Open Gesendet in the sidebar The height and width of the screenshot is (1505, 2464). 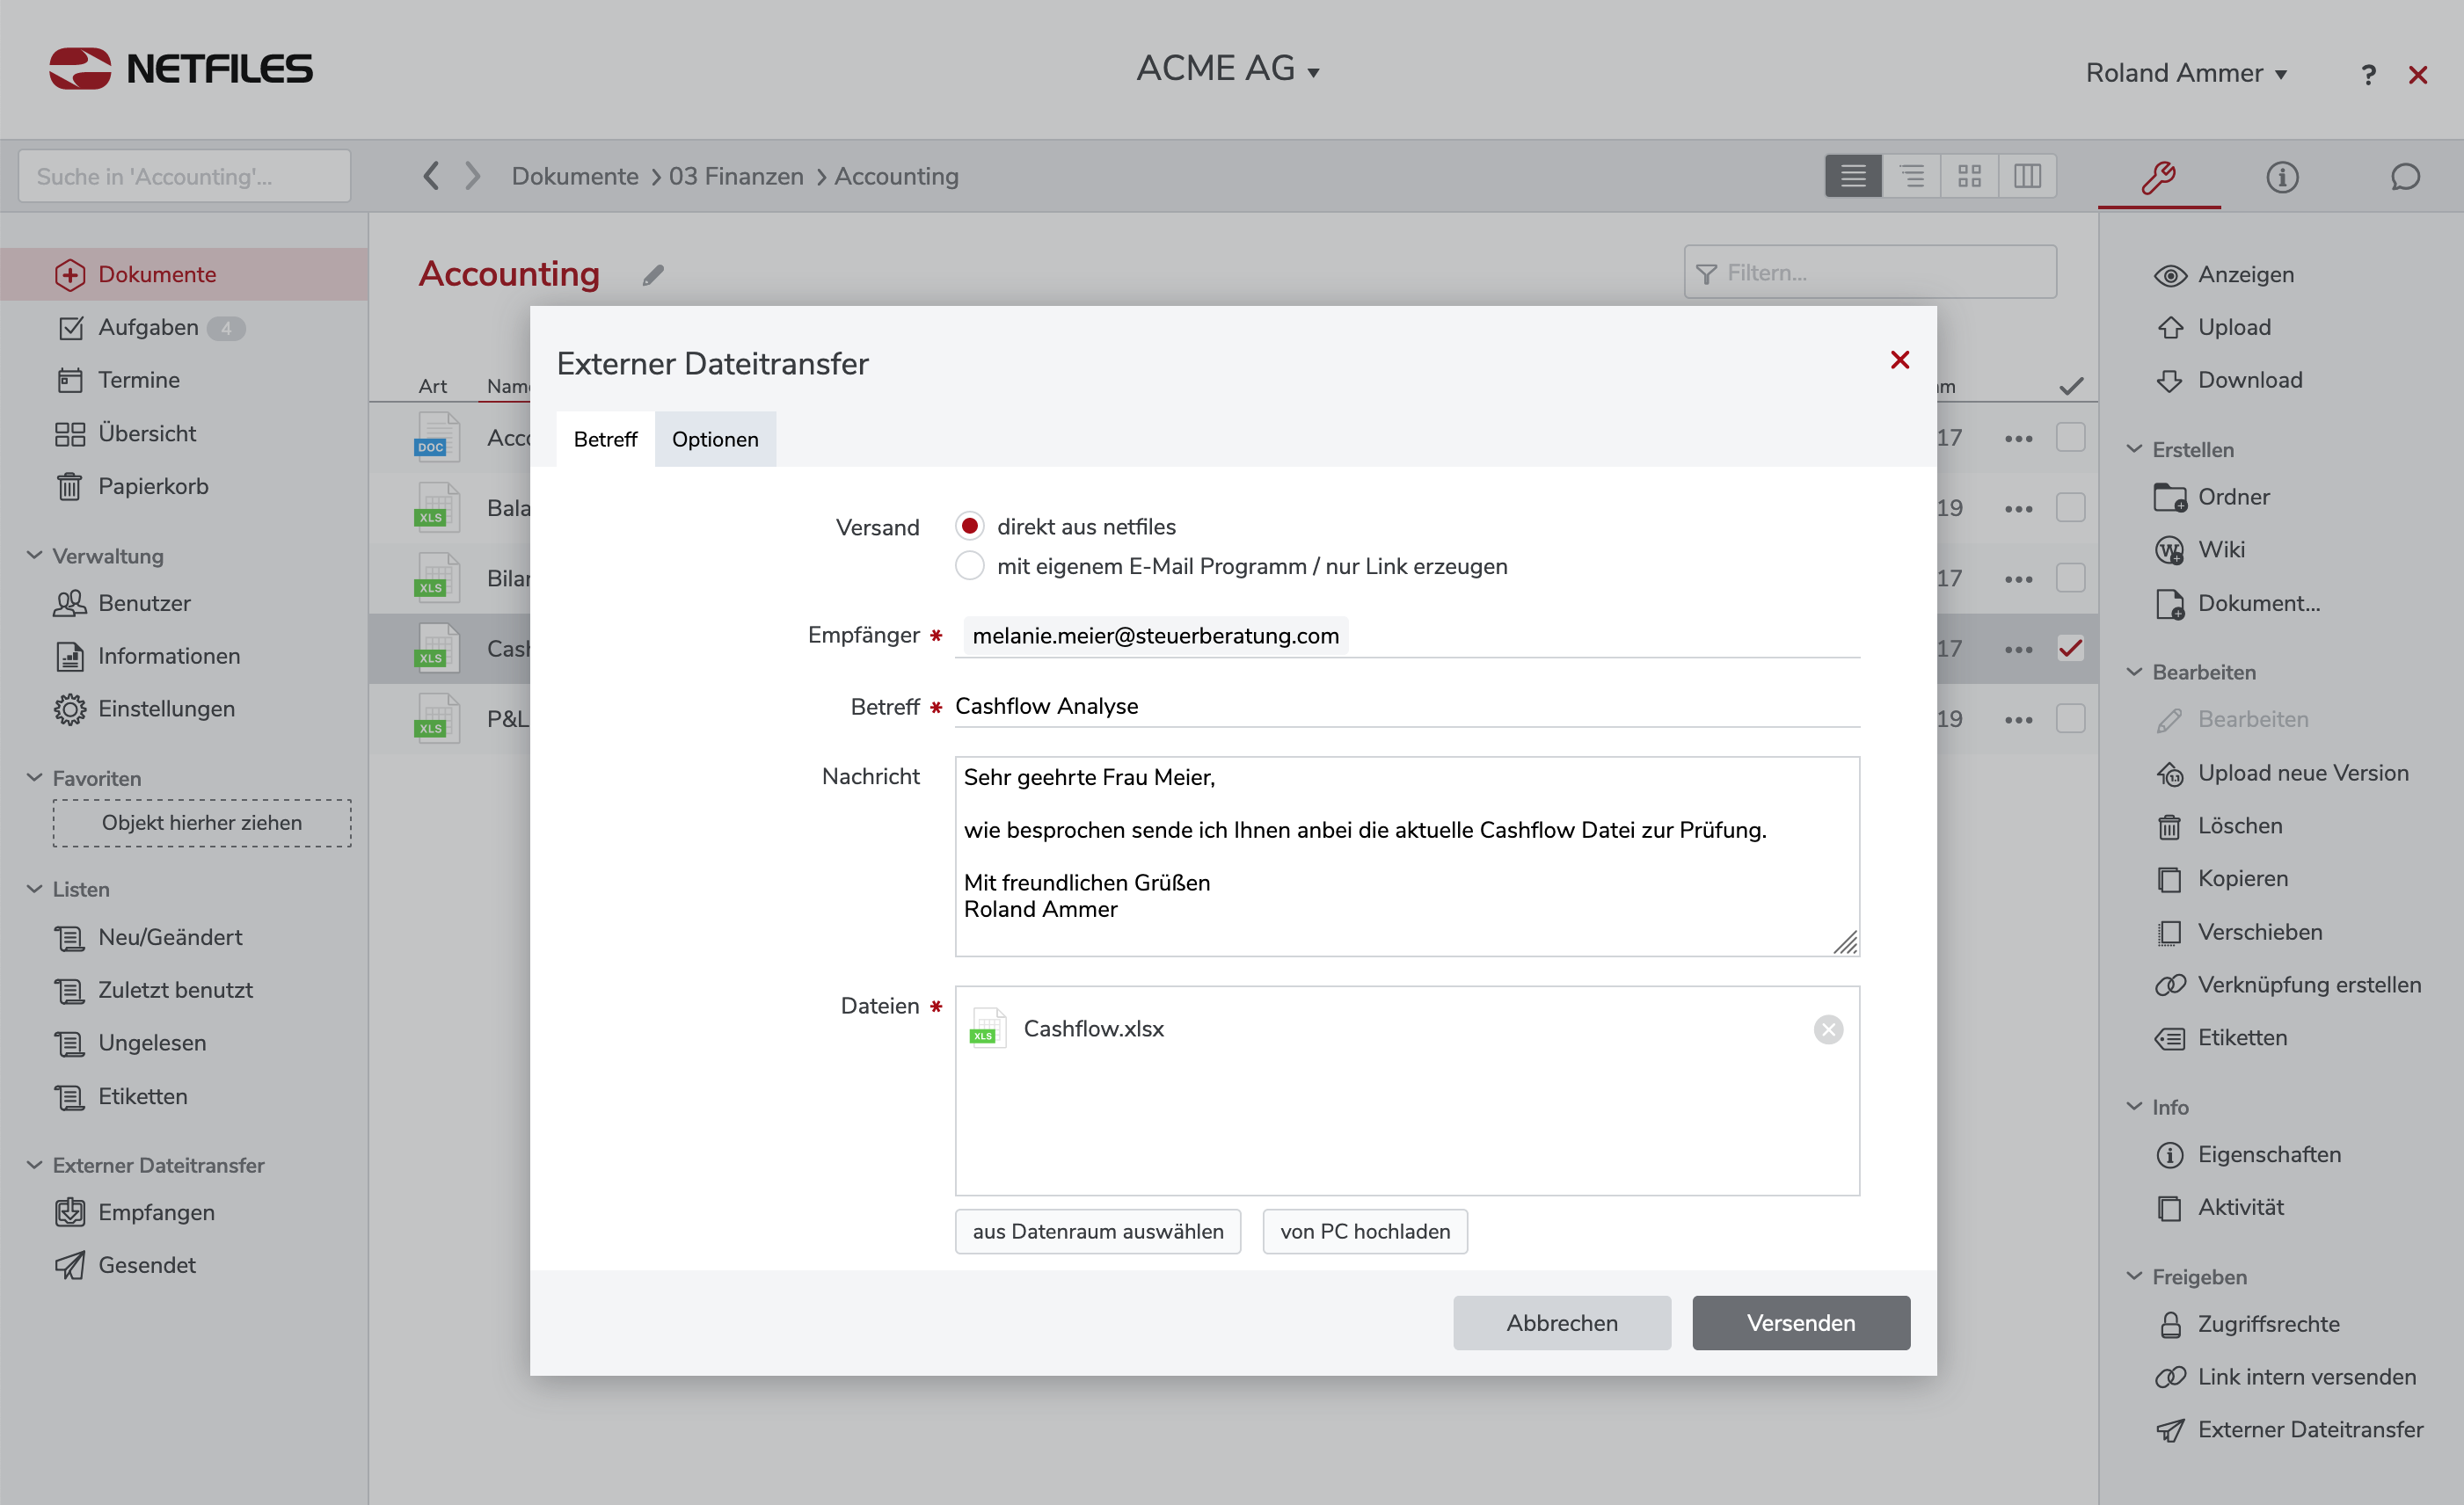[146, 1265]
